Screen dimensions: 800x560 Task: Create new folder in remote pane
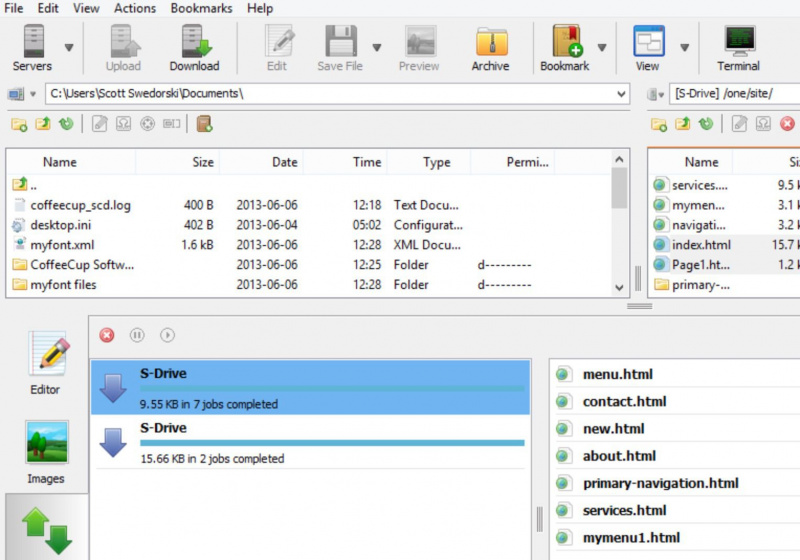659,124
